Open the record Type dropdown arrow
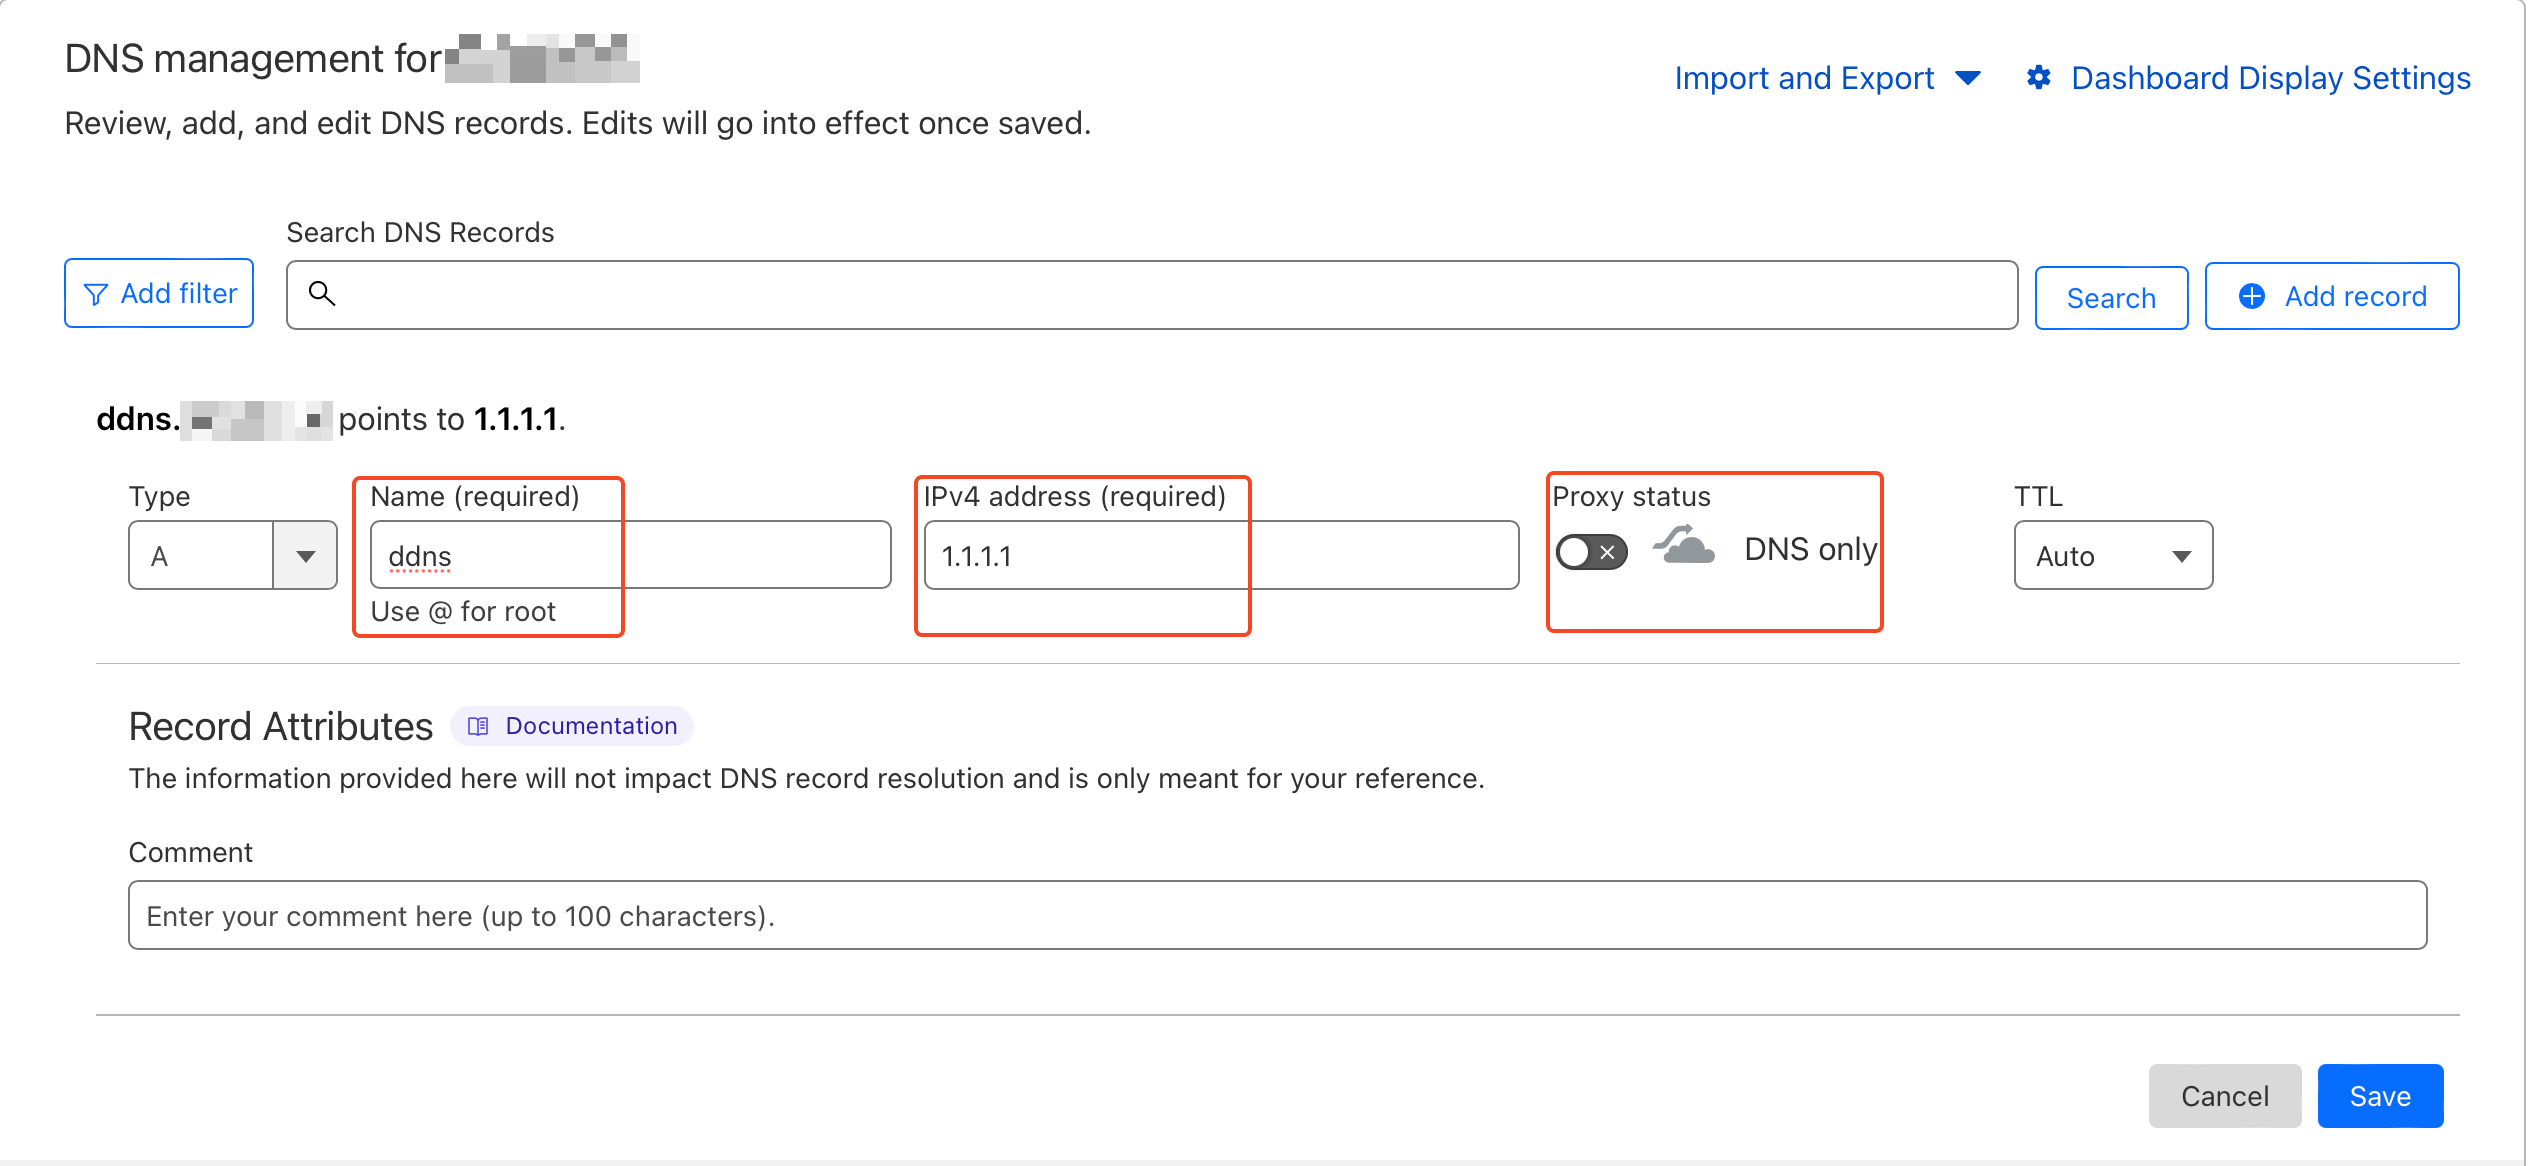 coord(305,556)
